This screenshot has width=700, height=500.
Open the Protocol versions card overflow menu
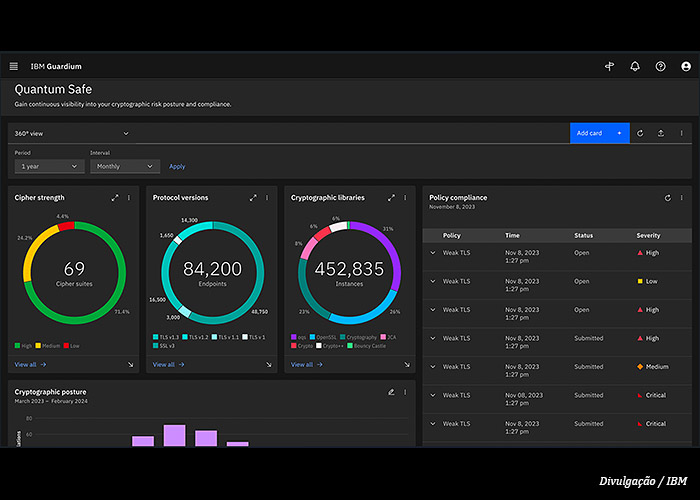tap(267, 197)
